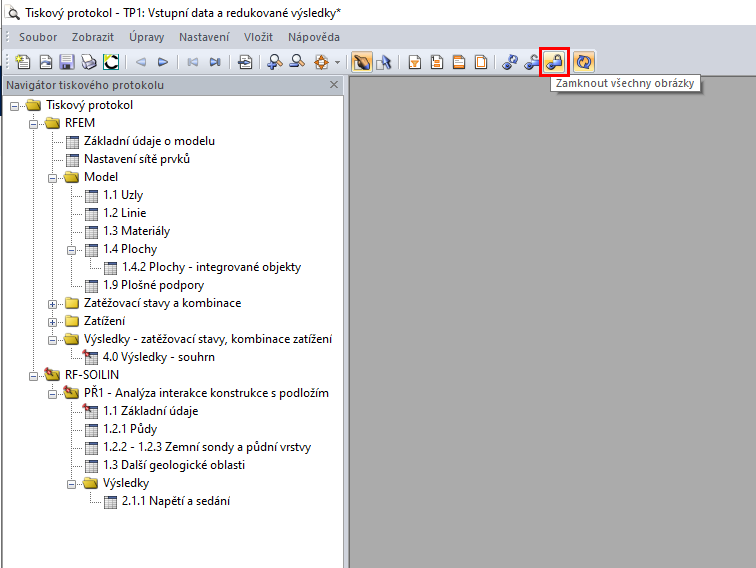Screen dimensions: 756x568
Task: Click the new printout report icon
Action: (x=22, y=62)
